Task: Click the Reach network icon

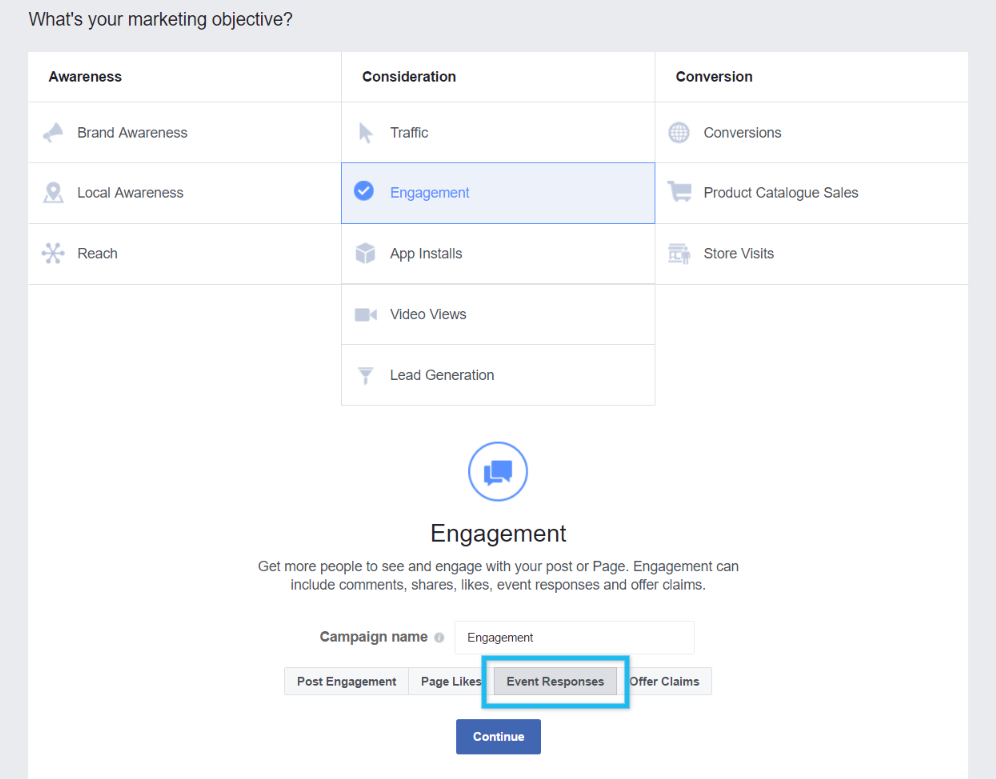Action: (53, 254)
